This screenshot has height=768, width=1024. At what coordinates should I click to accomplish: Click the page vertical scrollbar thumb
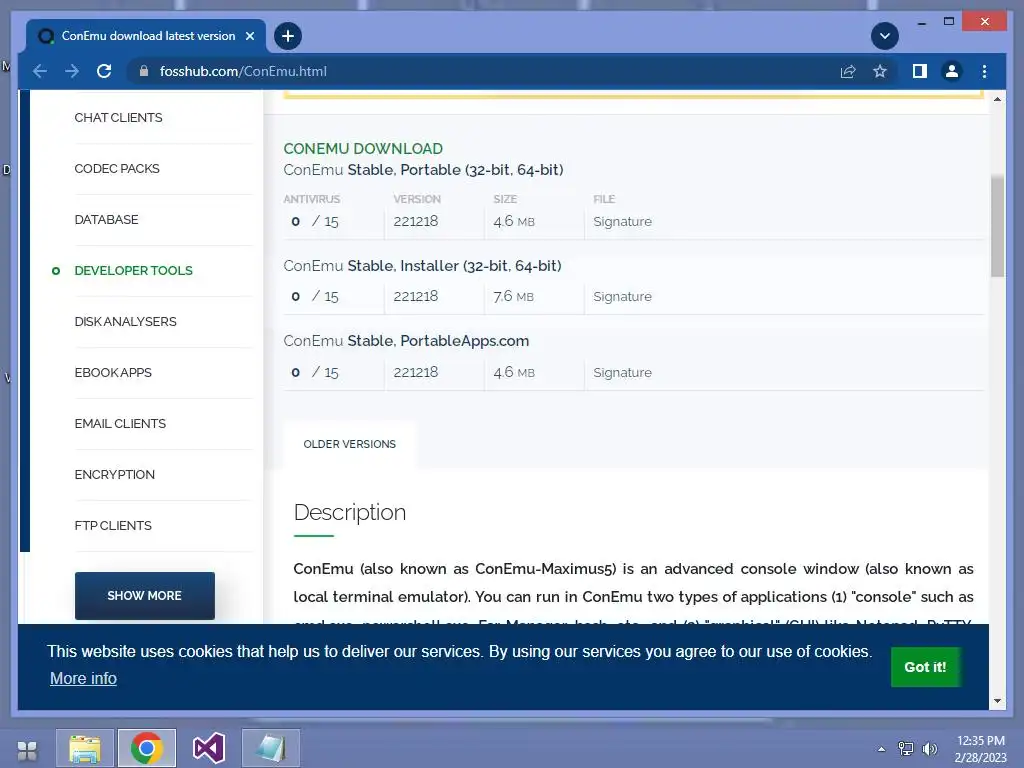point(997,226)
